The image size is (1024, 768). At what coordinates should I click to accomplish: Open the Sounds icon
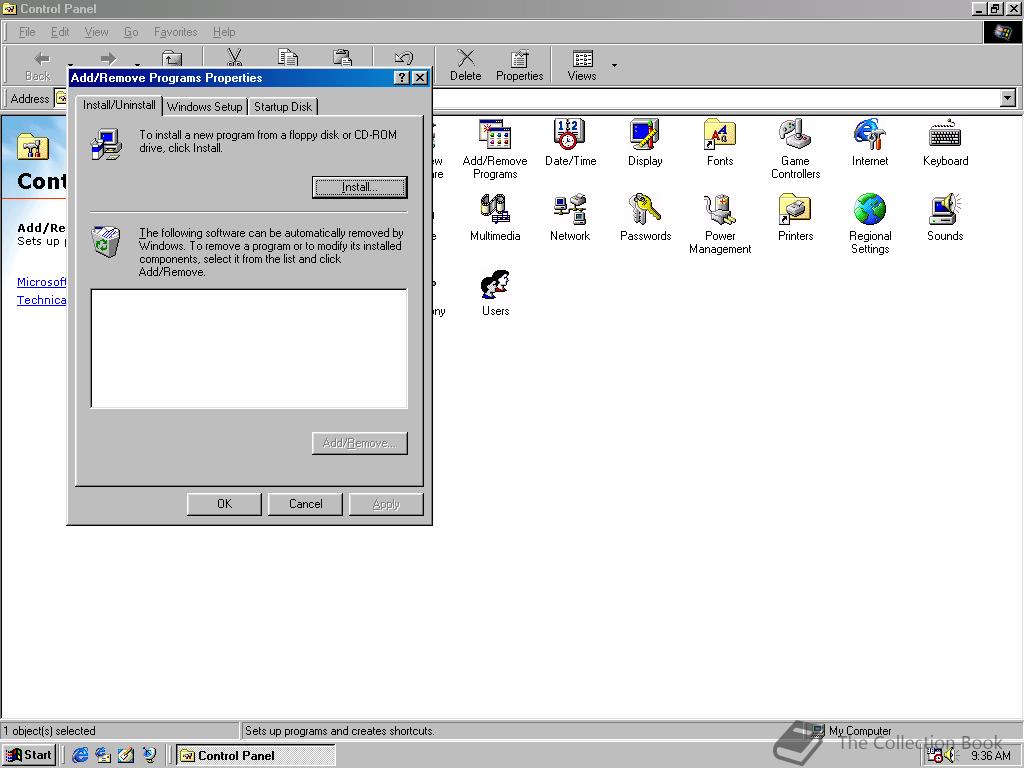tap(945, 217)
